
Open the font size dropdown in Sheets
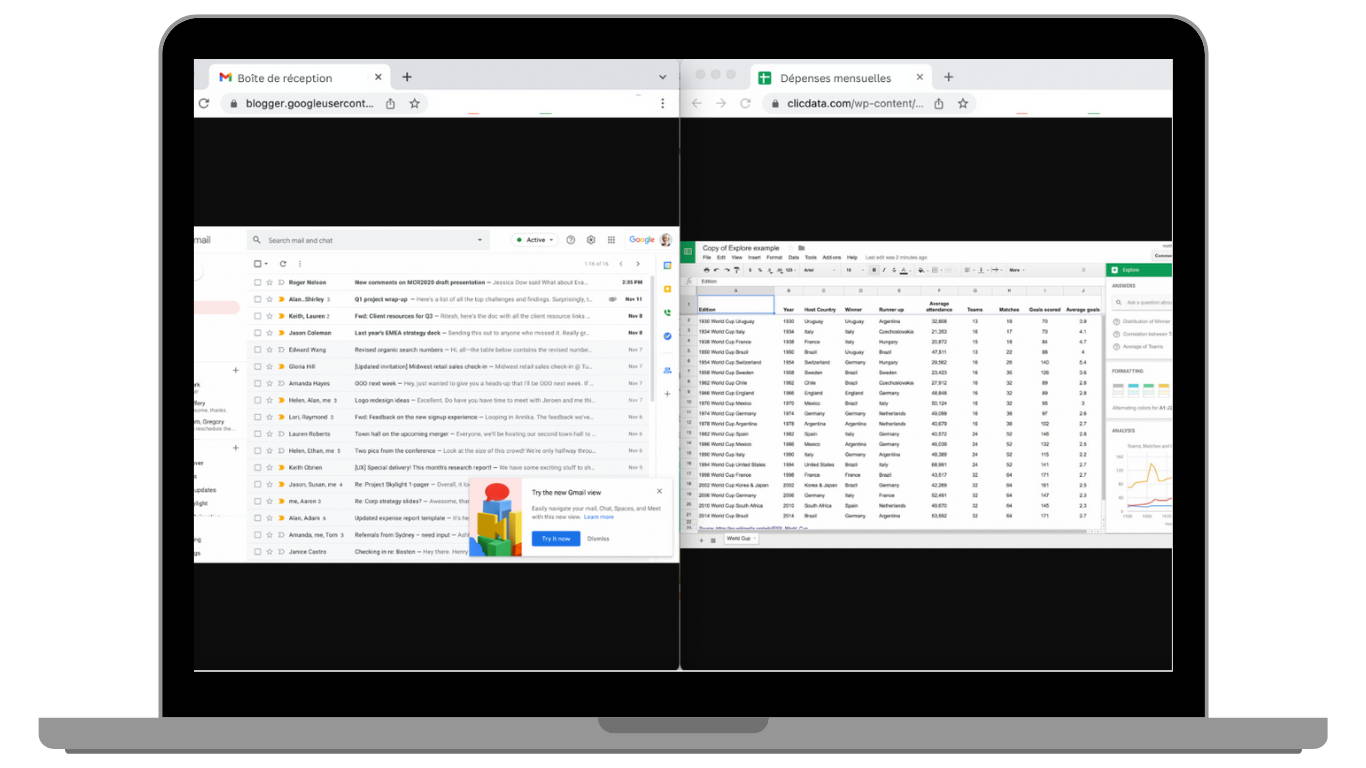855,270
